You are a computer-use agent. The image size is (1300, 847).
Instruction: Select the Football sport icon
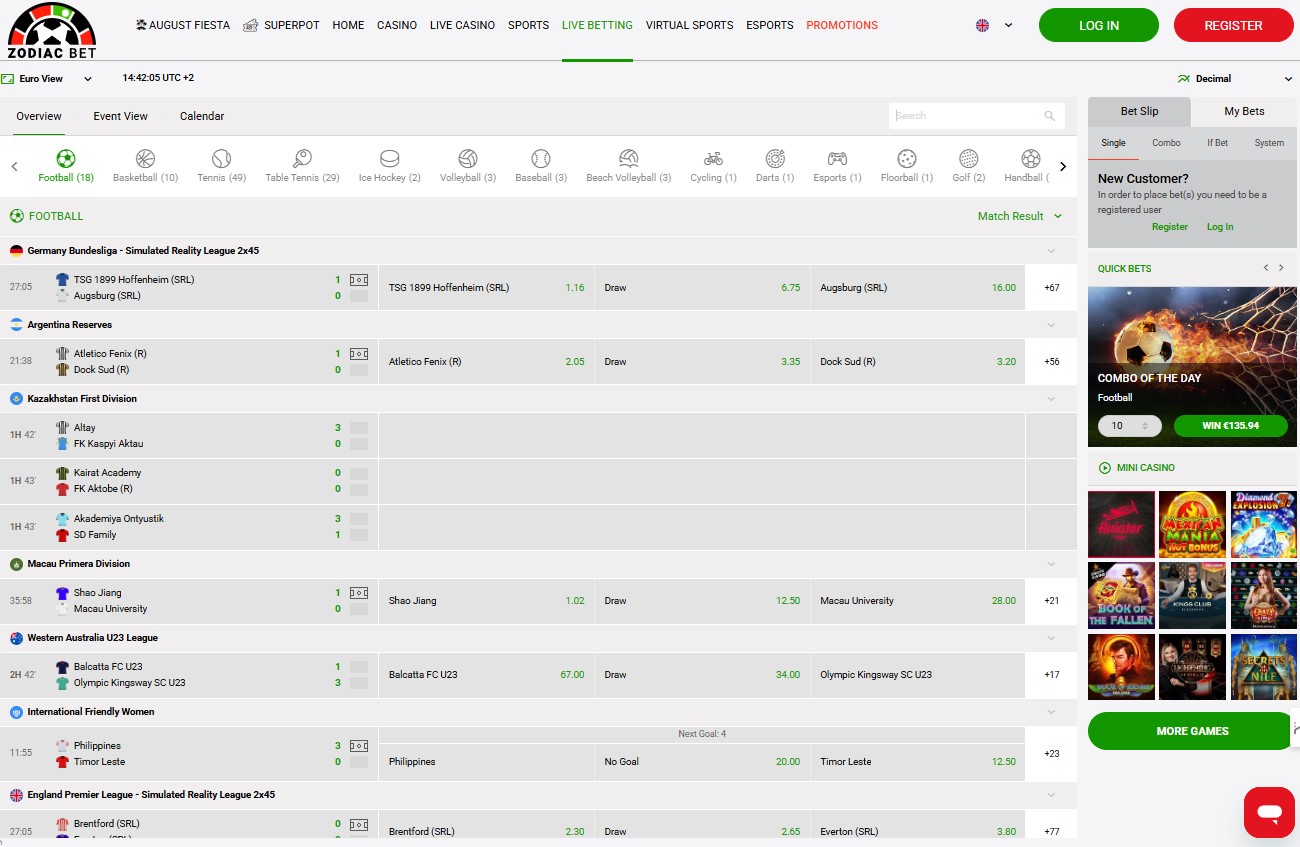[66, 159]
